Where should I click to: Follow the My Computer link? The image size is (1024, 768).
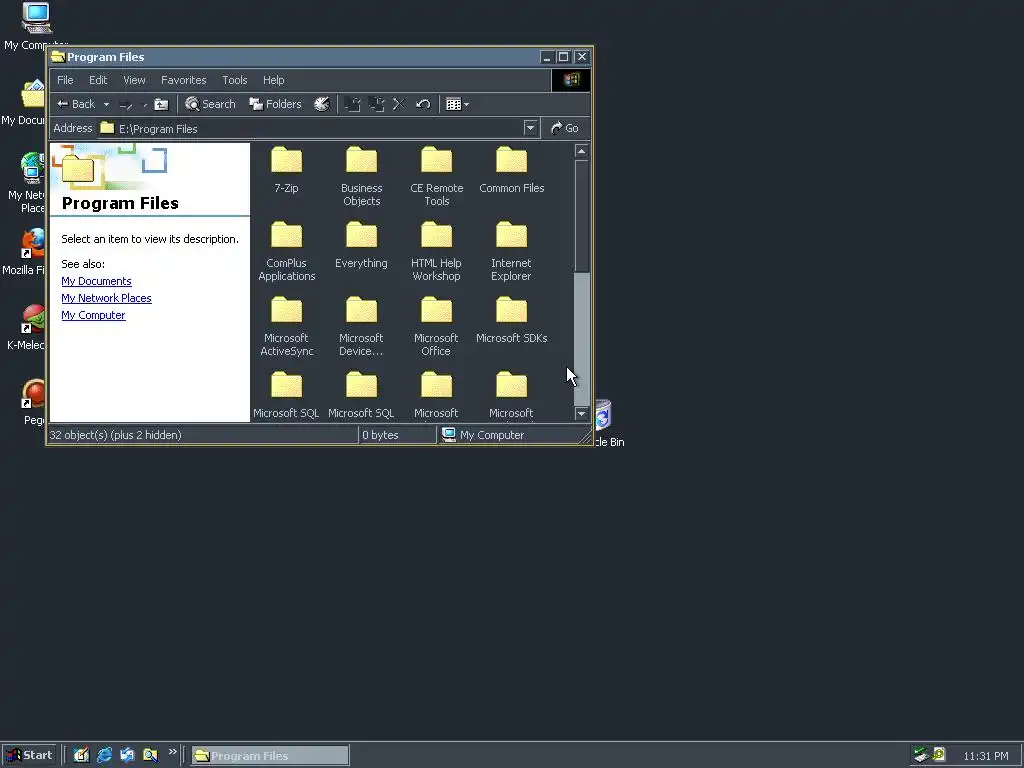point(93,315)
